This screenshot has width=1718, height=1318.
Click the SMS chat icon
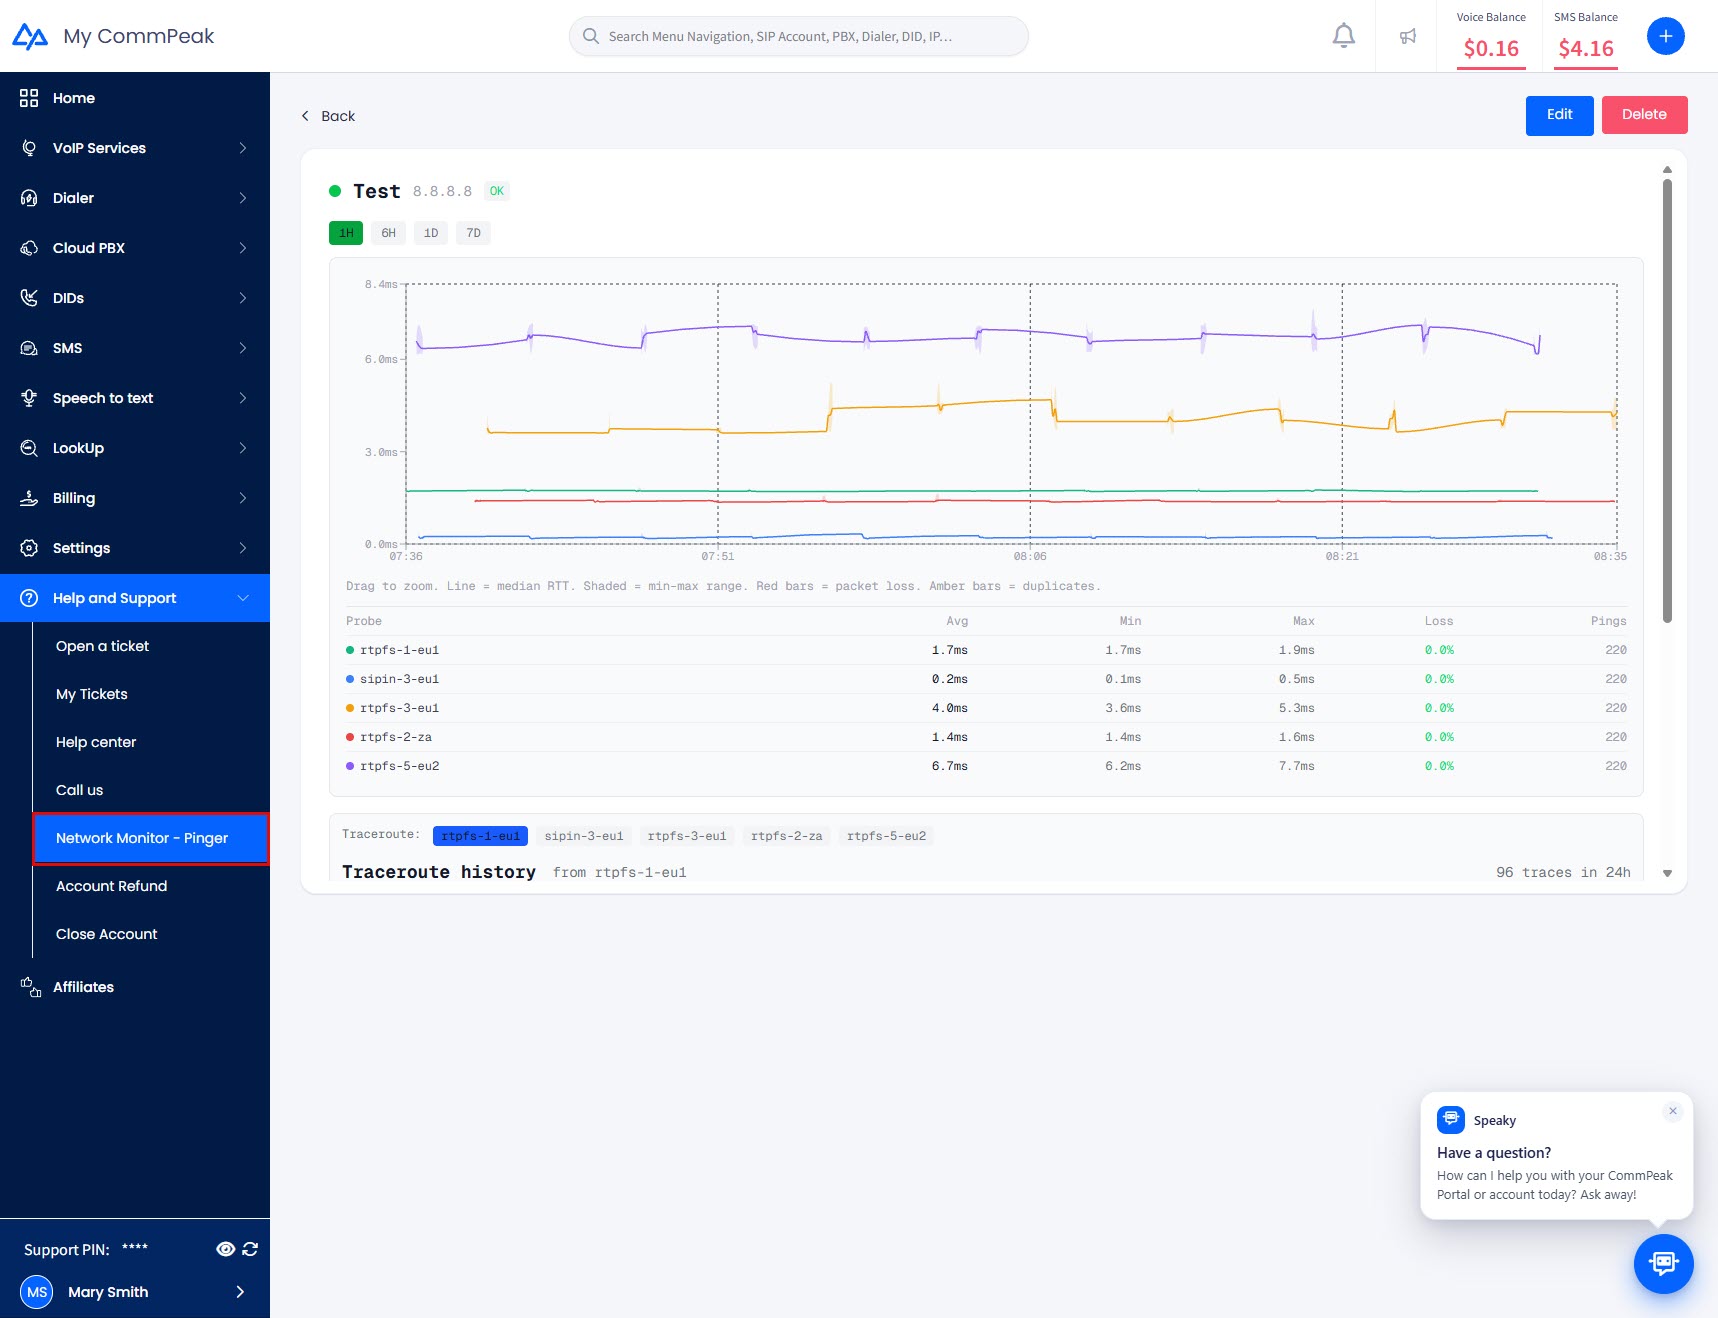point(29,348)
